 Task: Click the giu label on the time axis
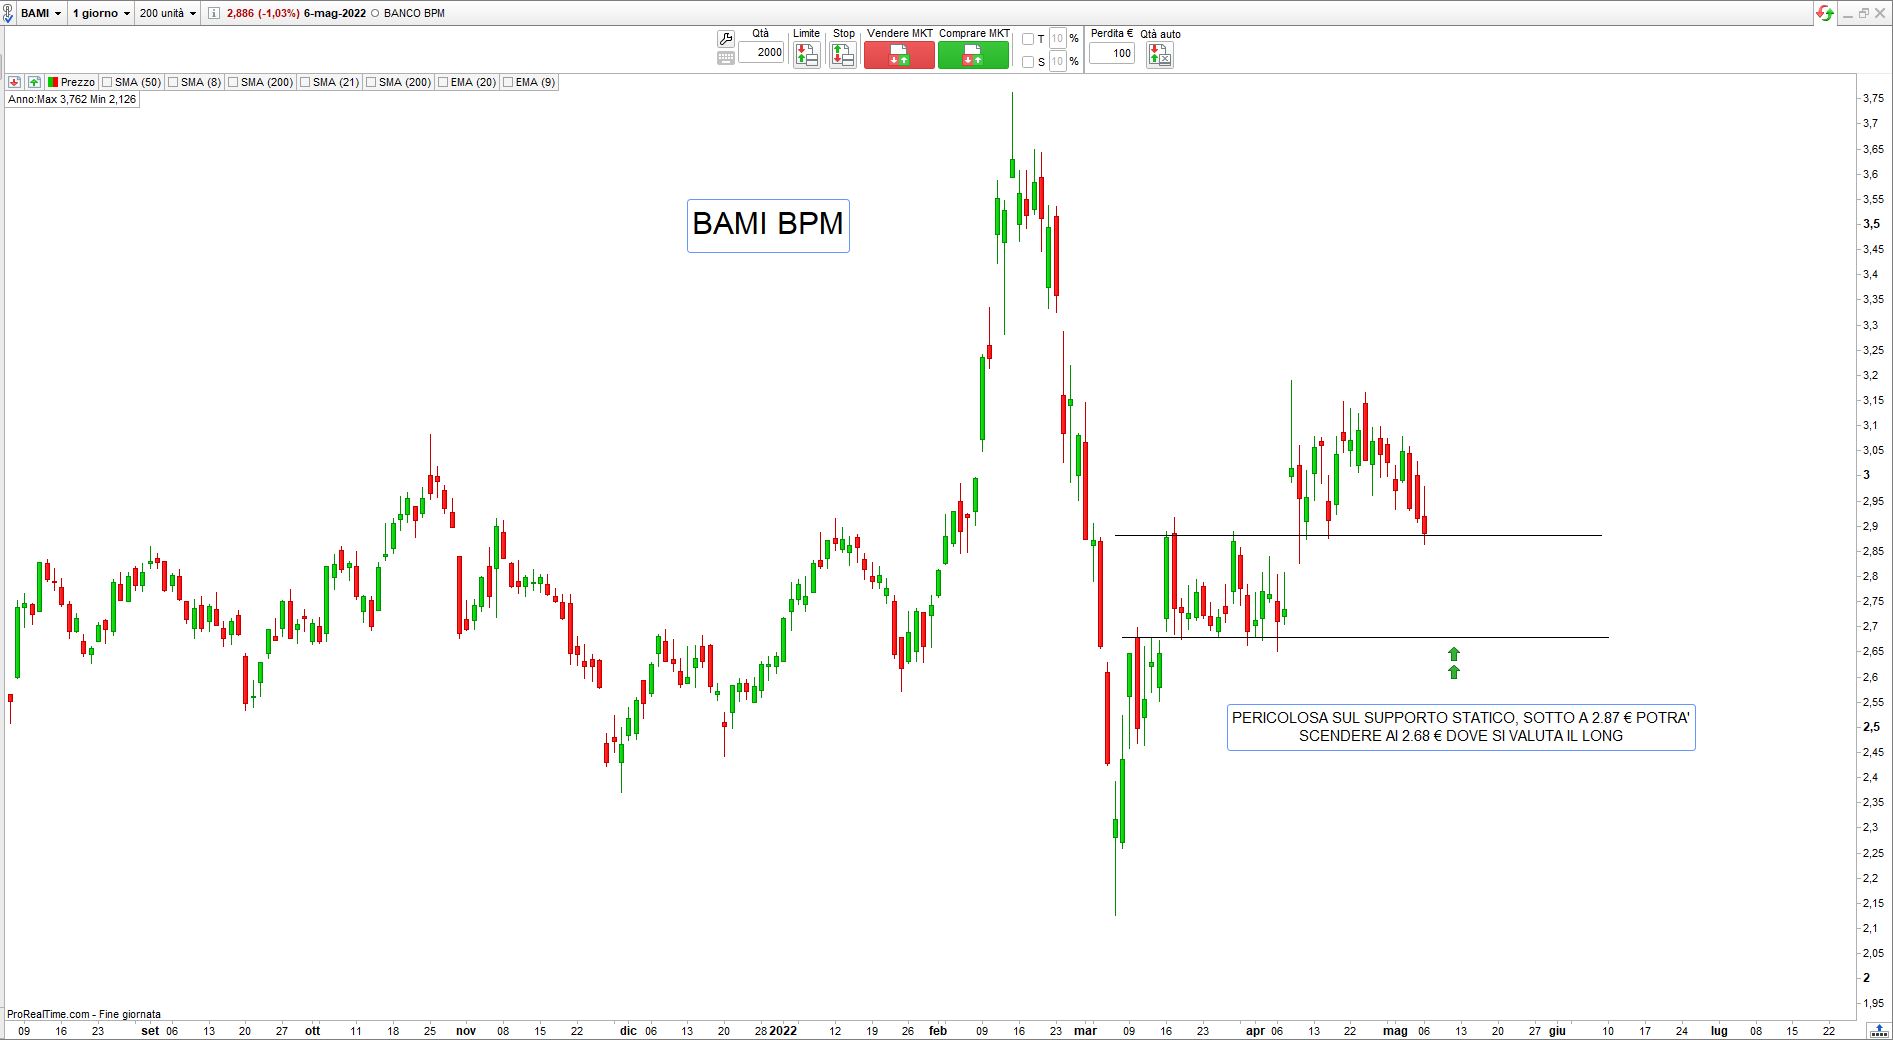(x=1557, y=1030)
